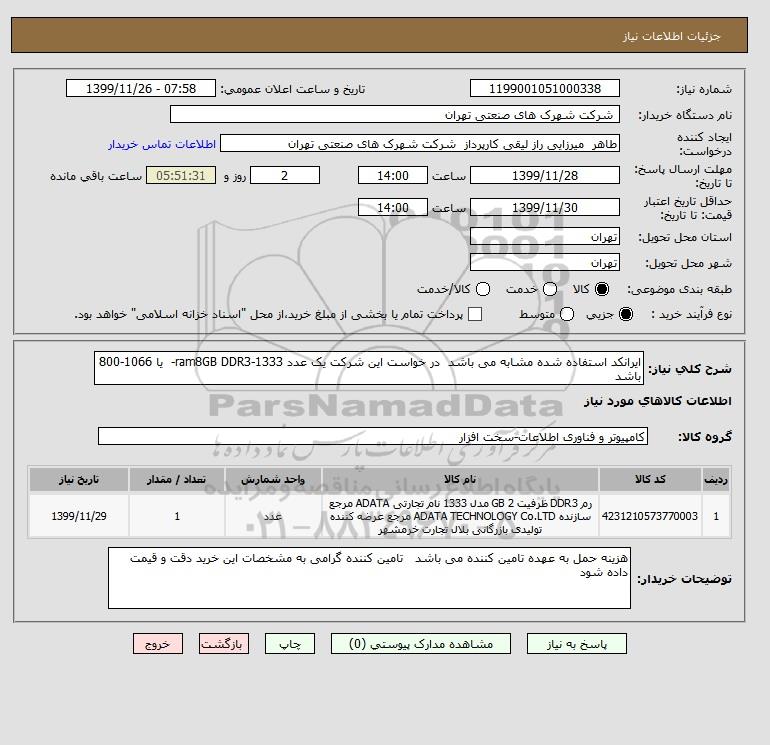This screenshot has width=770, height=745.
Task: Select the جزیی purchase type radio
Action: click(x=626, y=314)
